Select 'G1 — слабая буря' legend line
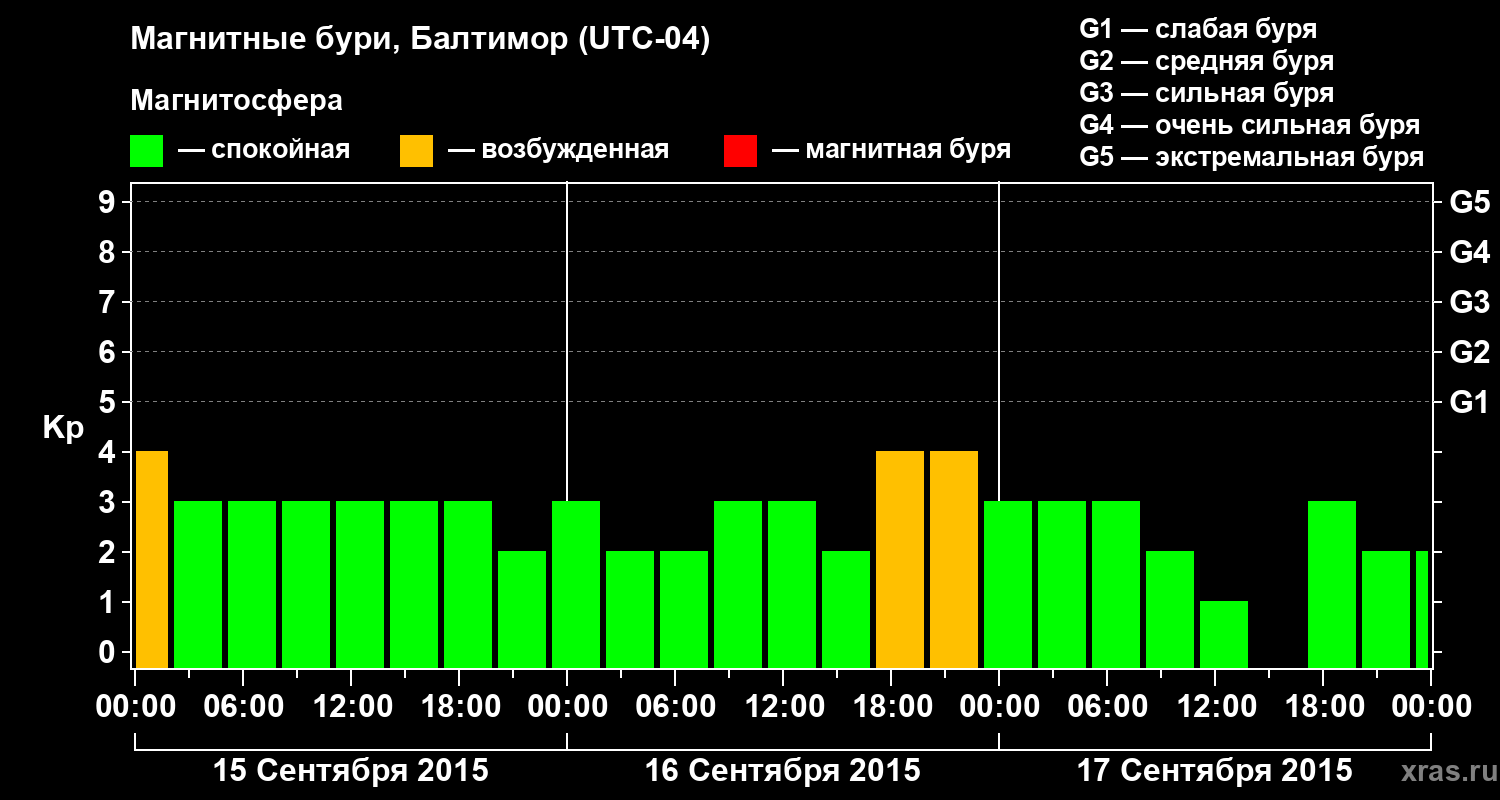Screen dimensions: 1500x800 1198,29
